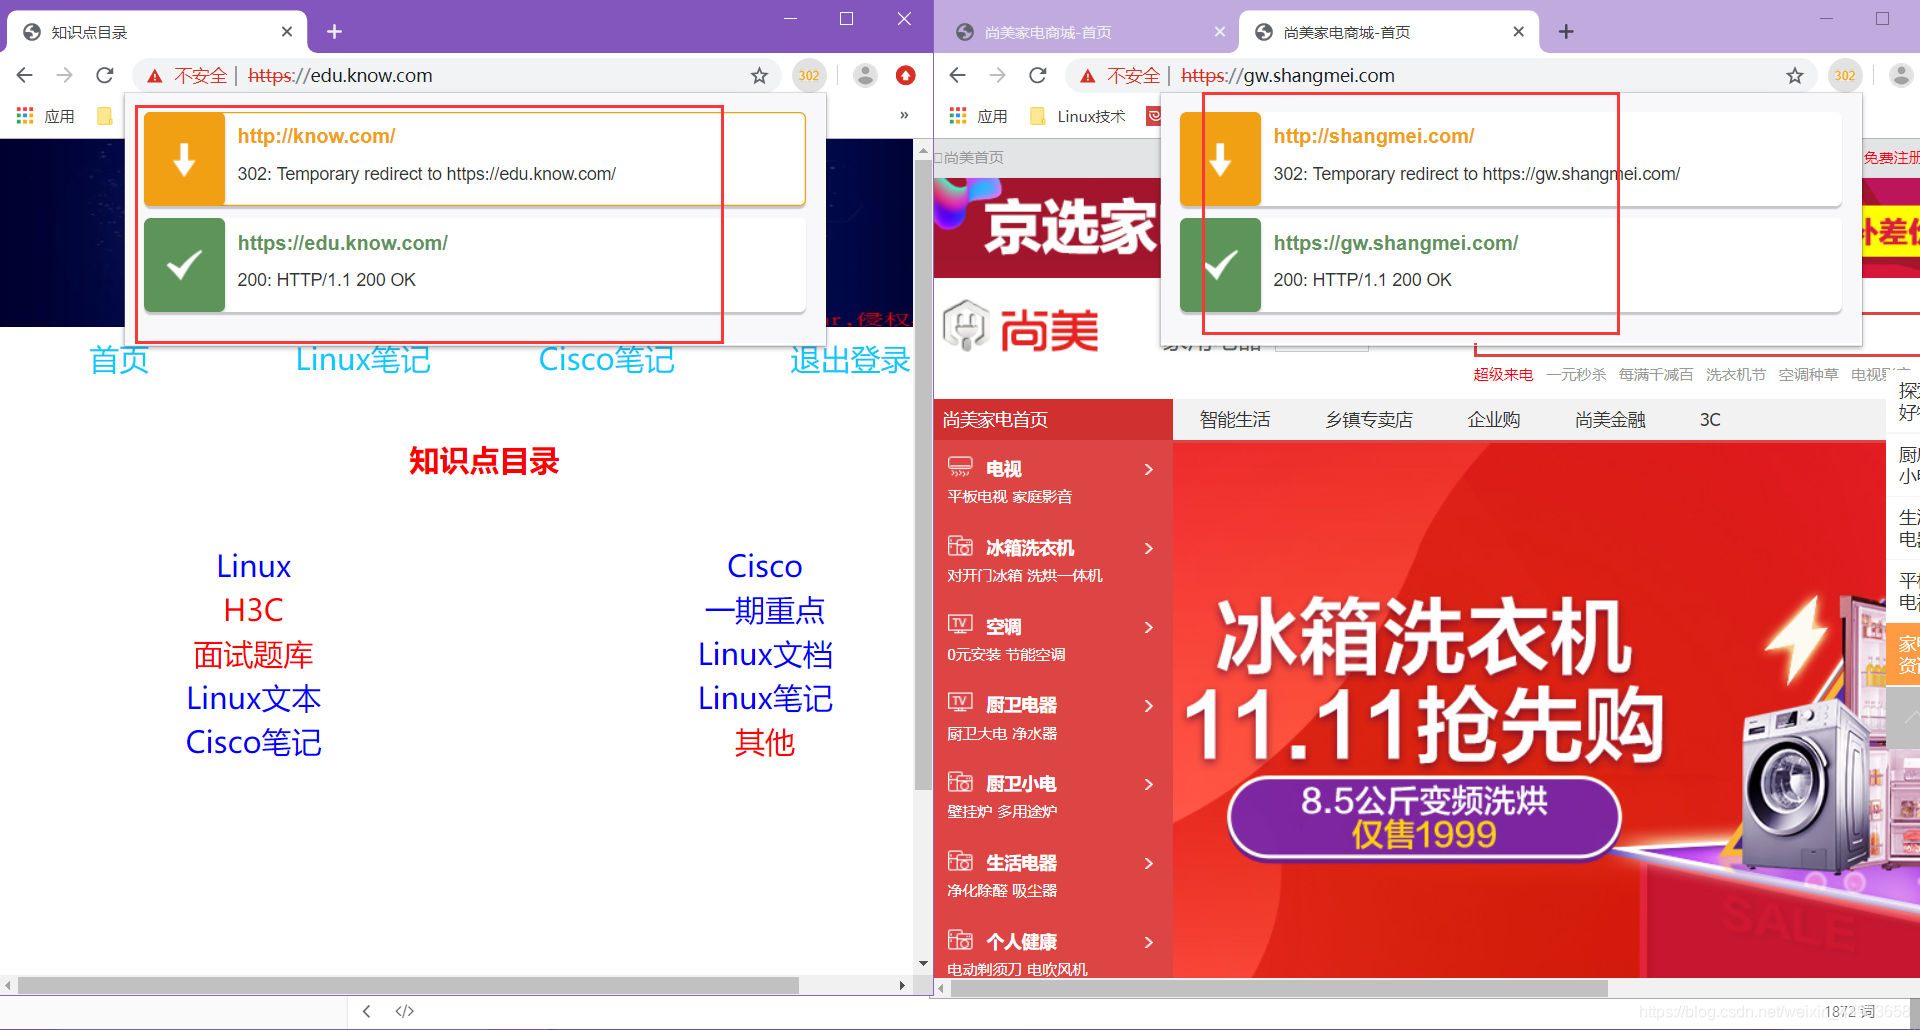Click the red arrow extension icon next to the avatar
1920x1030 pixels.
pyautogui.click(x=906, y=75)
